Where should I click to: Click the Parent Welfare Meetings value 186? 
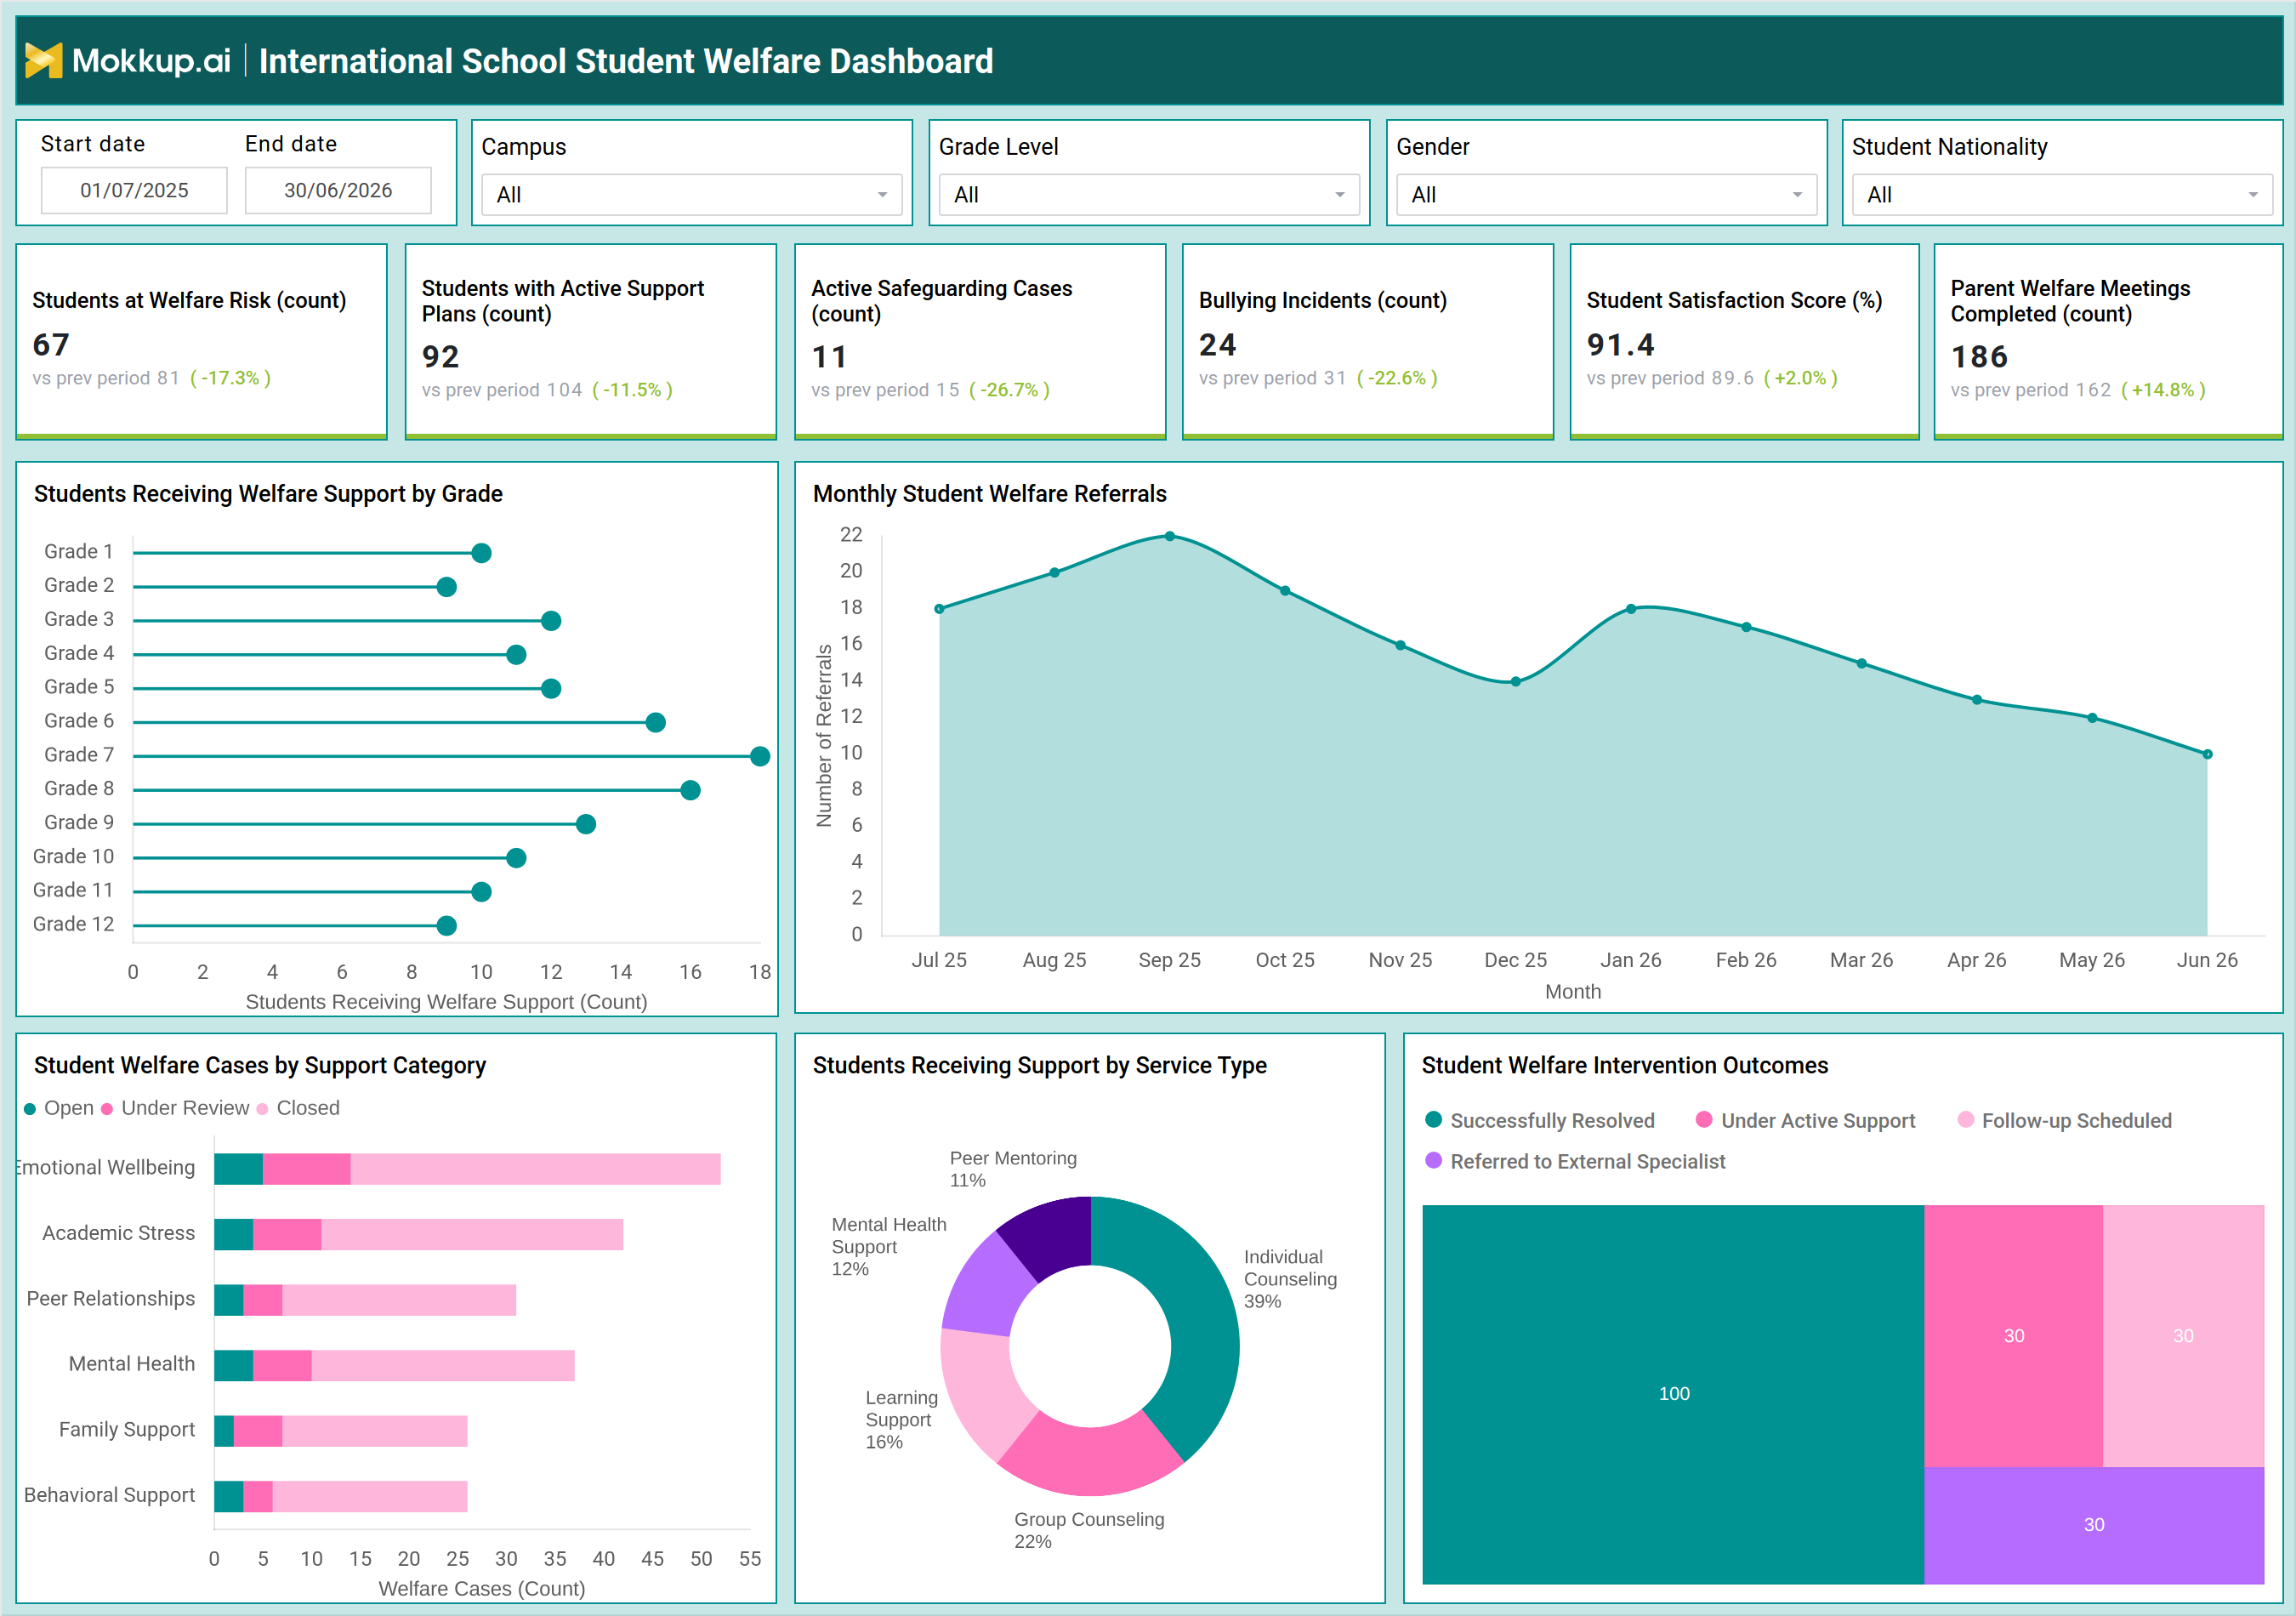1979,357
